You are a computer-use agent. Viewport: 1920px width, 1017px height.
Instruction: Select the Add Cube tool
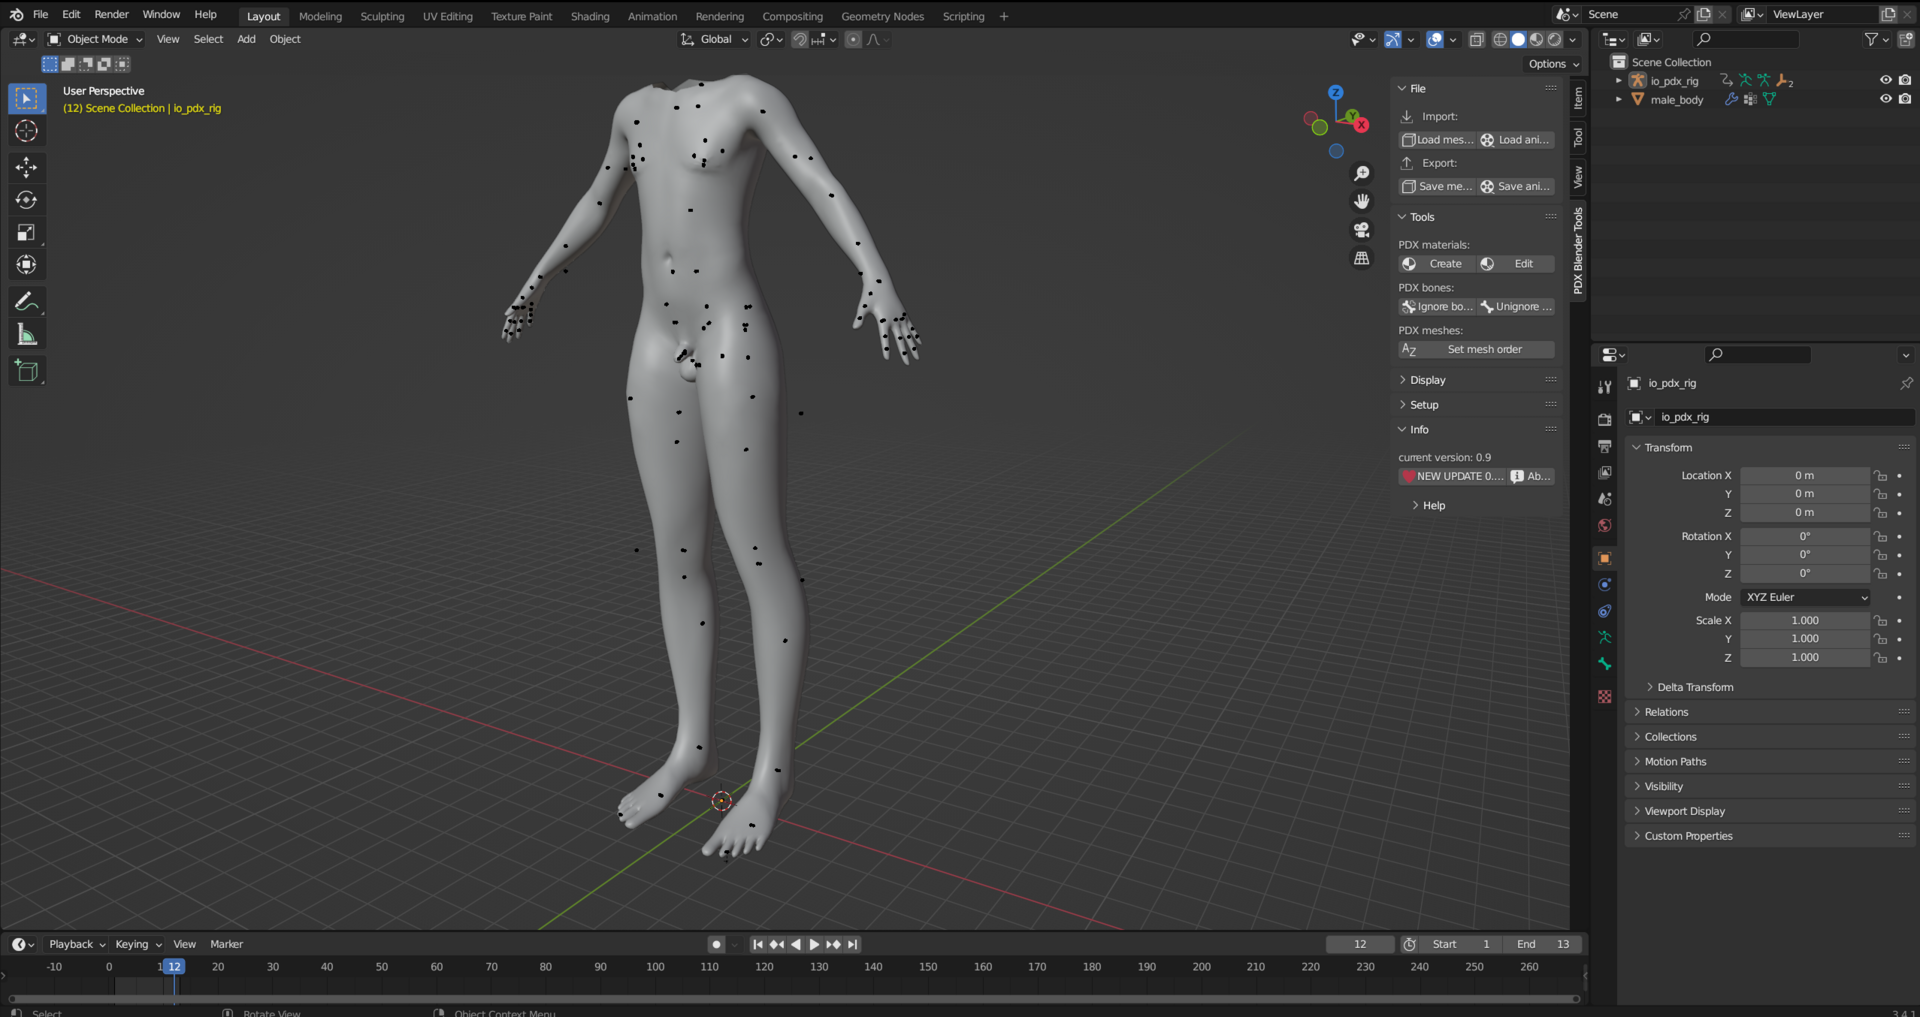pyautogui.click(x=27, y=371)
